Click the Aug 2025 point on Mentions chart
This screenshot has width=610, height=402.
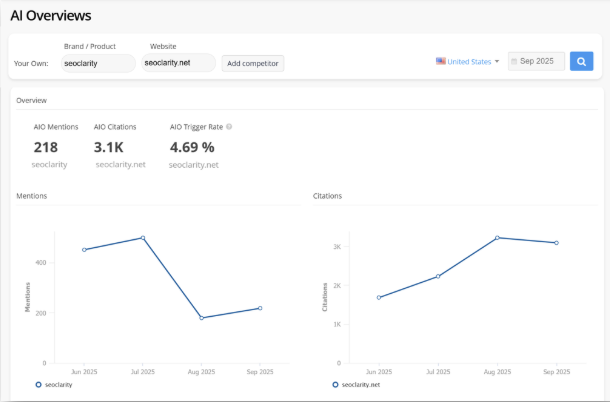(201, 318)
